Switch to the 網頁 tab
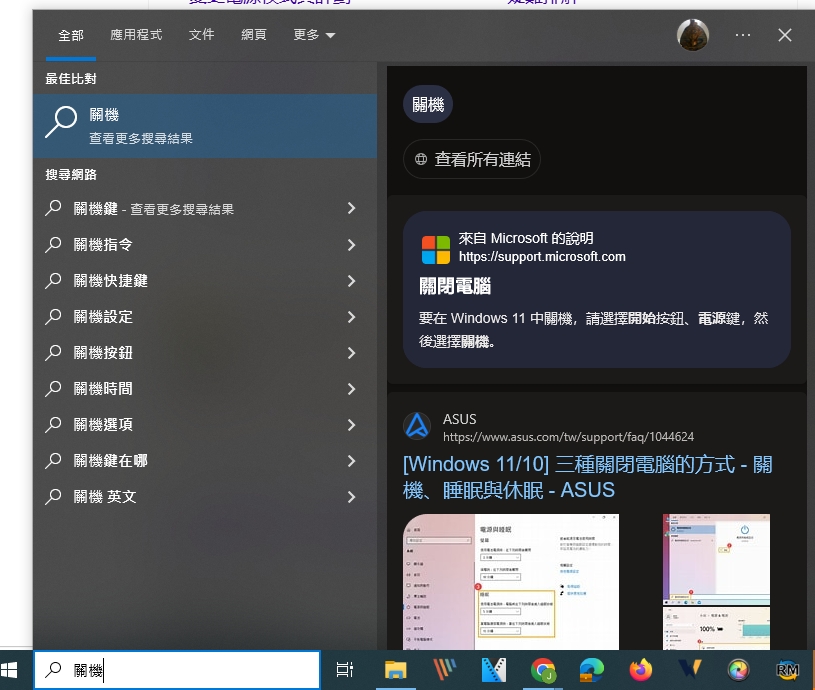 254,35
